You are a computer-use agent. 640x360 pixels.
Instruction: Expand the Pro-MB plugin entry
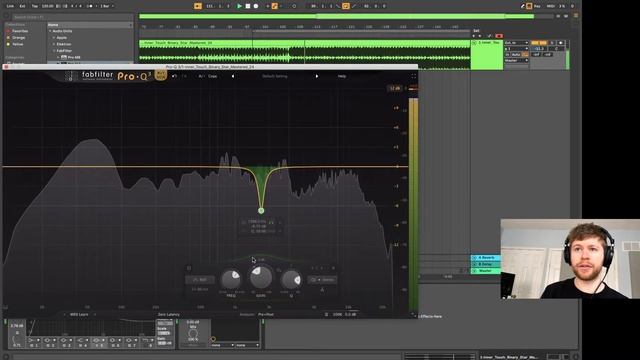pos(58,58)
